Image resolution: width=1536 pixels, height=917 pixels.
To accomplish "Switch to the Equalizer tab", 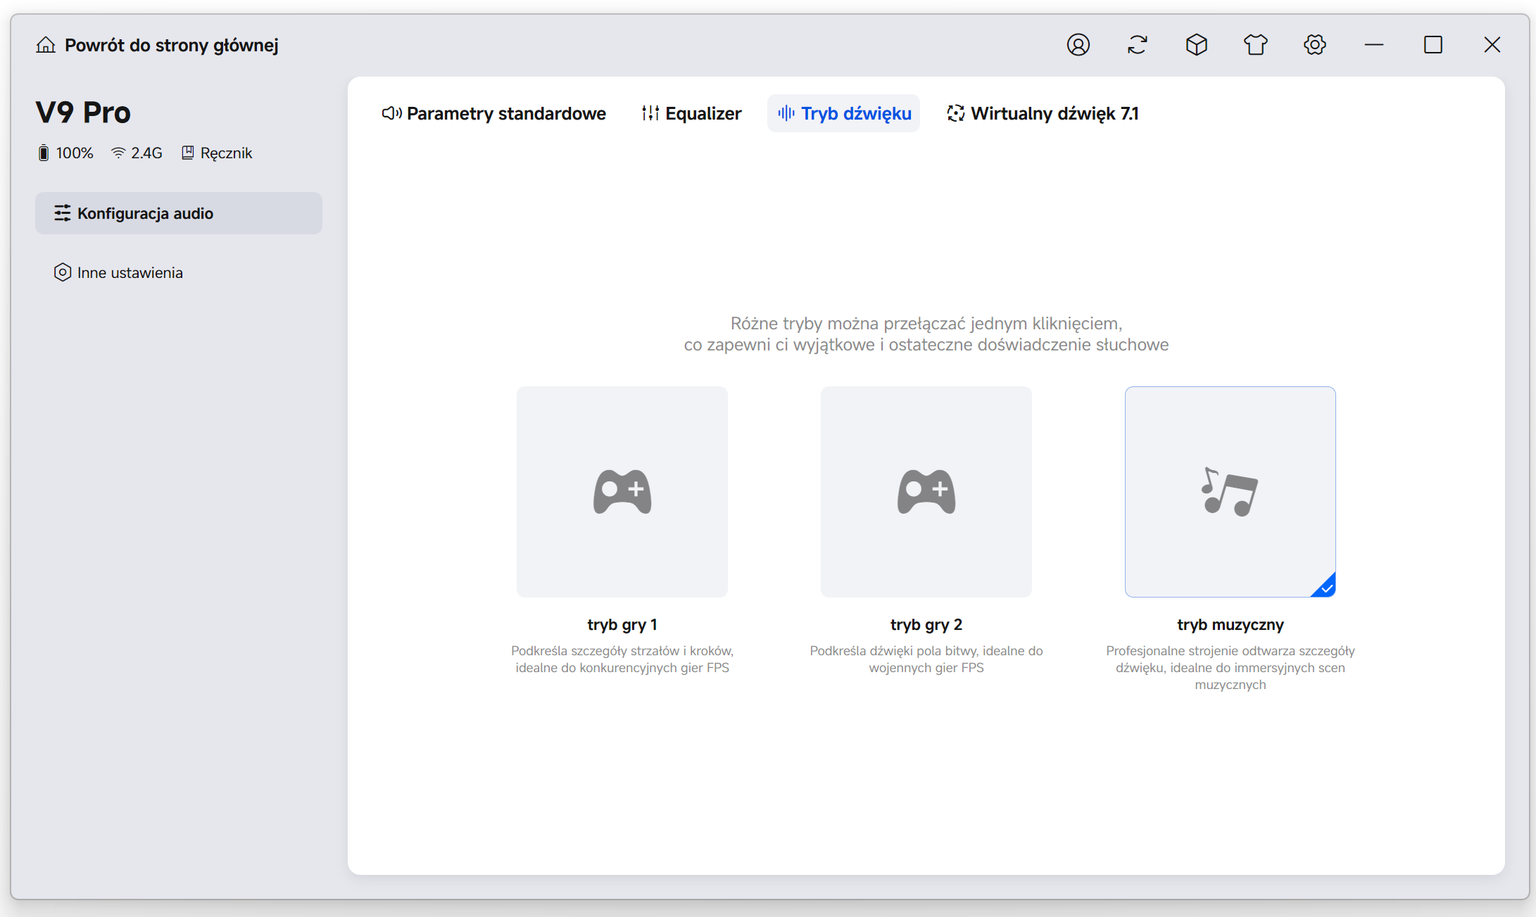I will coord(691,113).
